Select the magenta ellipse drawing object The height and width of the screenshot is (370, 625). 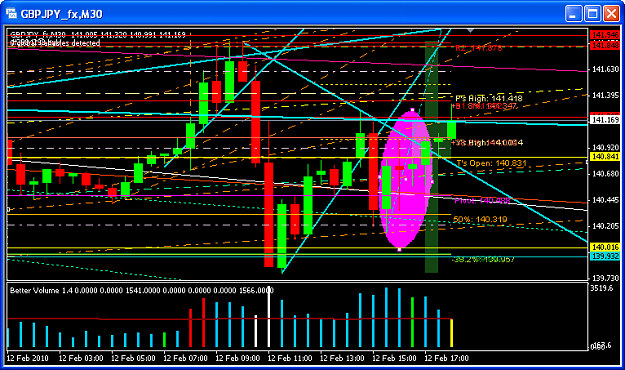coord(405,179)
